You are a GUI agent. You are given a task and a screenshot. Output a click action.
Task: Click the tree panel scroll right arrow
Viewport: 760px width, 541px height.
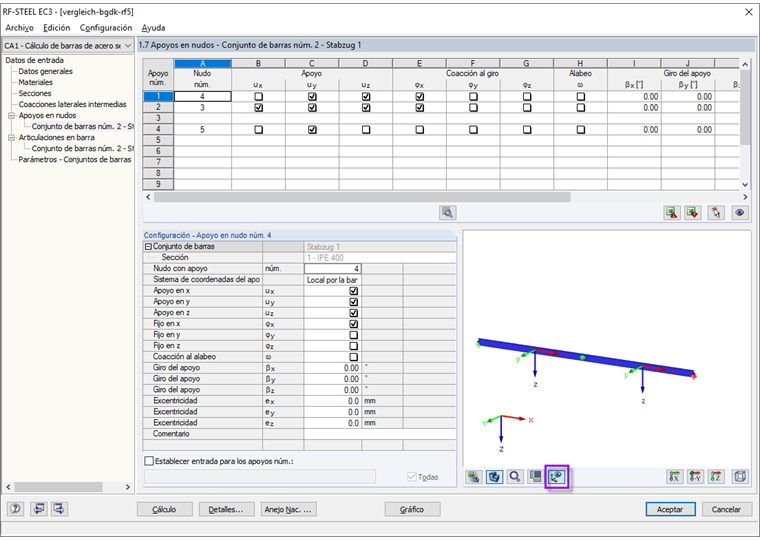[128, 487]
